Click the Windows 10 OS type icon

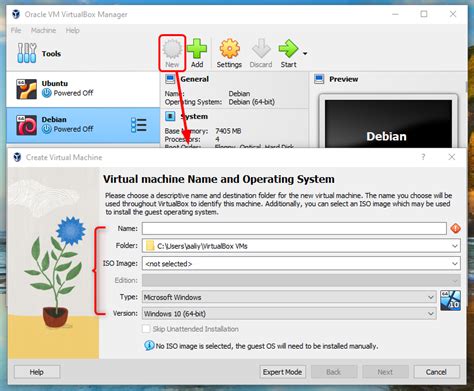pos(450,300)
